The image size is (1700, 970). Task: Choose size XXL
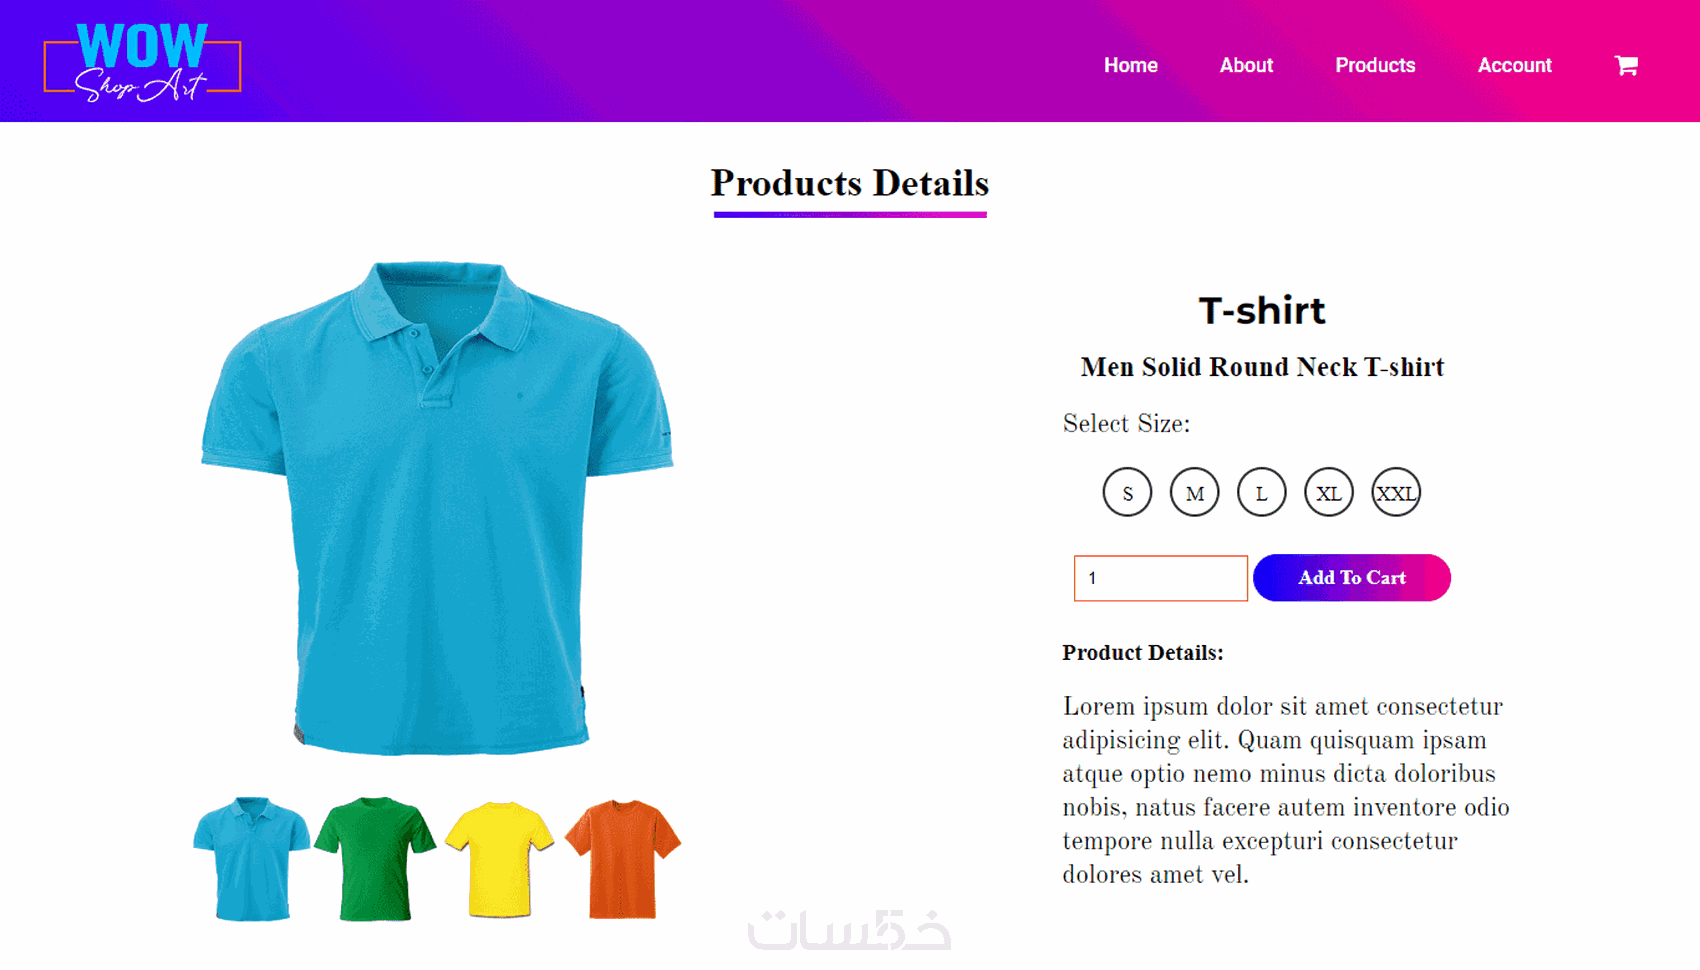click(1395, 493)
